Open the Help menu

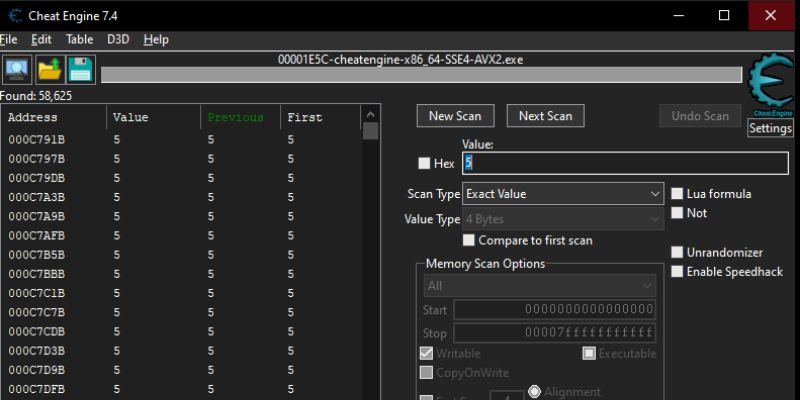(x=156, y=39)
